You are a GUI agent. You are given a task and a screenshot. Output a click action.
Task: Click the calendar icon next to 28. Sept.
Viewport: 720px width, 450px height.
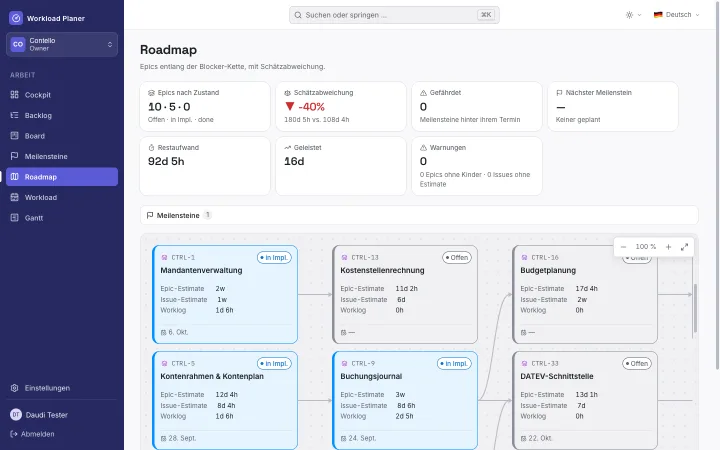pos(163,439)
